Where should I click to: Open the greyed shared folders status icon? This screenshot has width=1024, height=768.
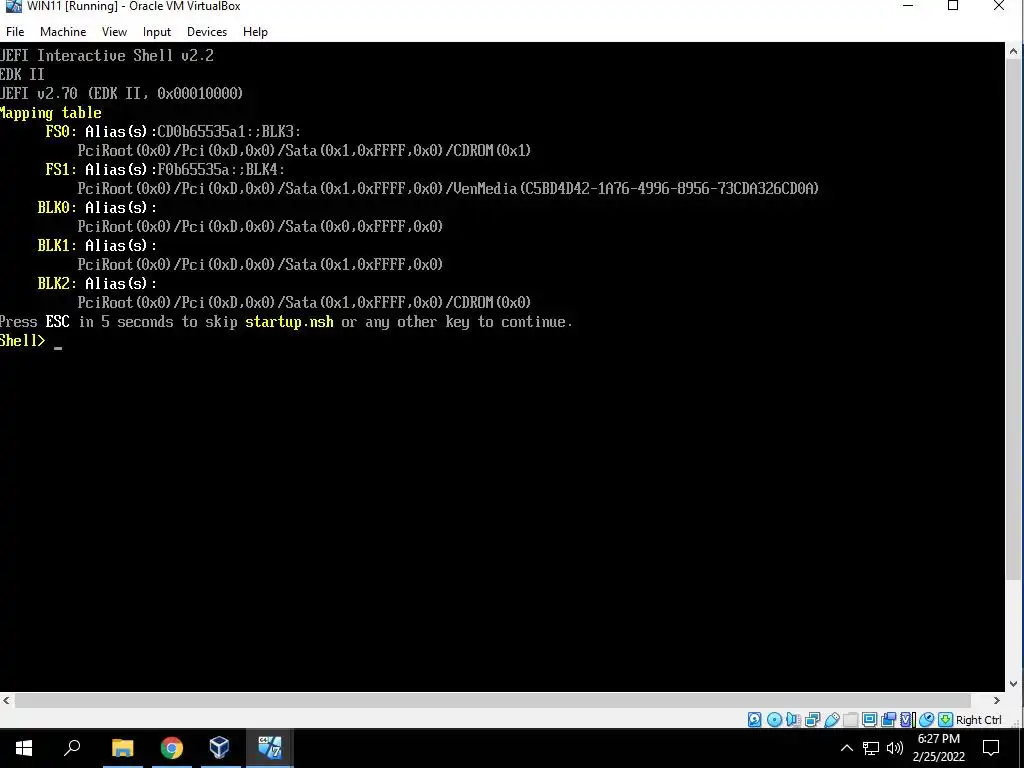(850, 720)
